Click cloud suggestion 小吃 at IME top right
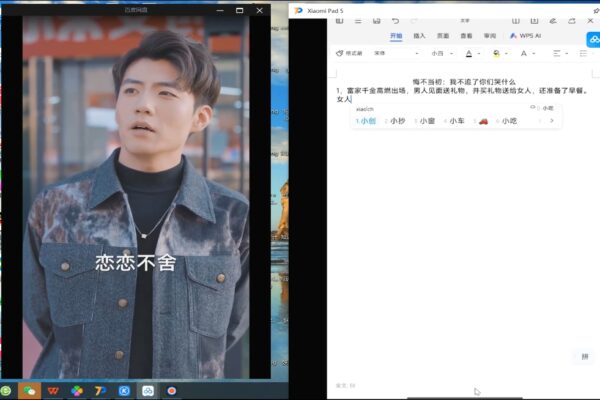Viewport: 600px width, 400px height. [x=548, y=108]
